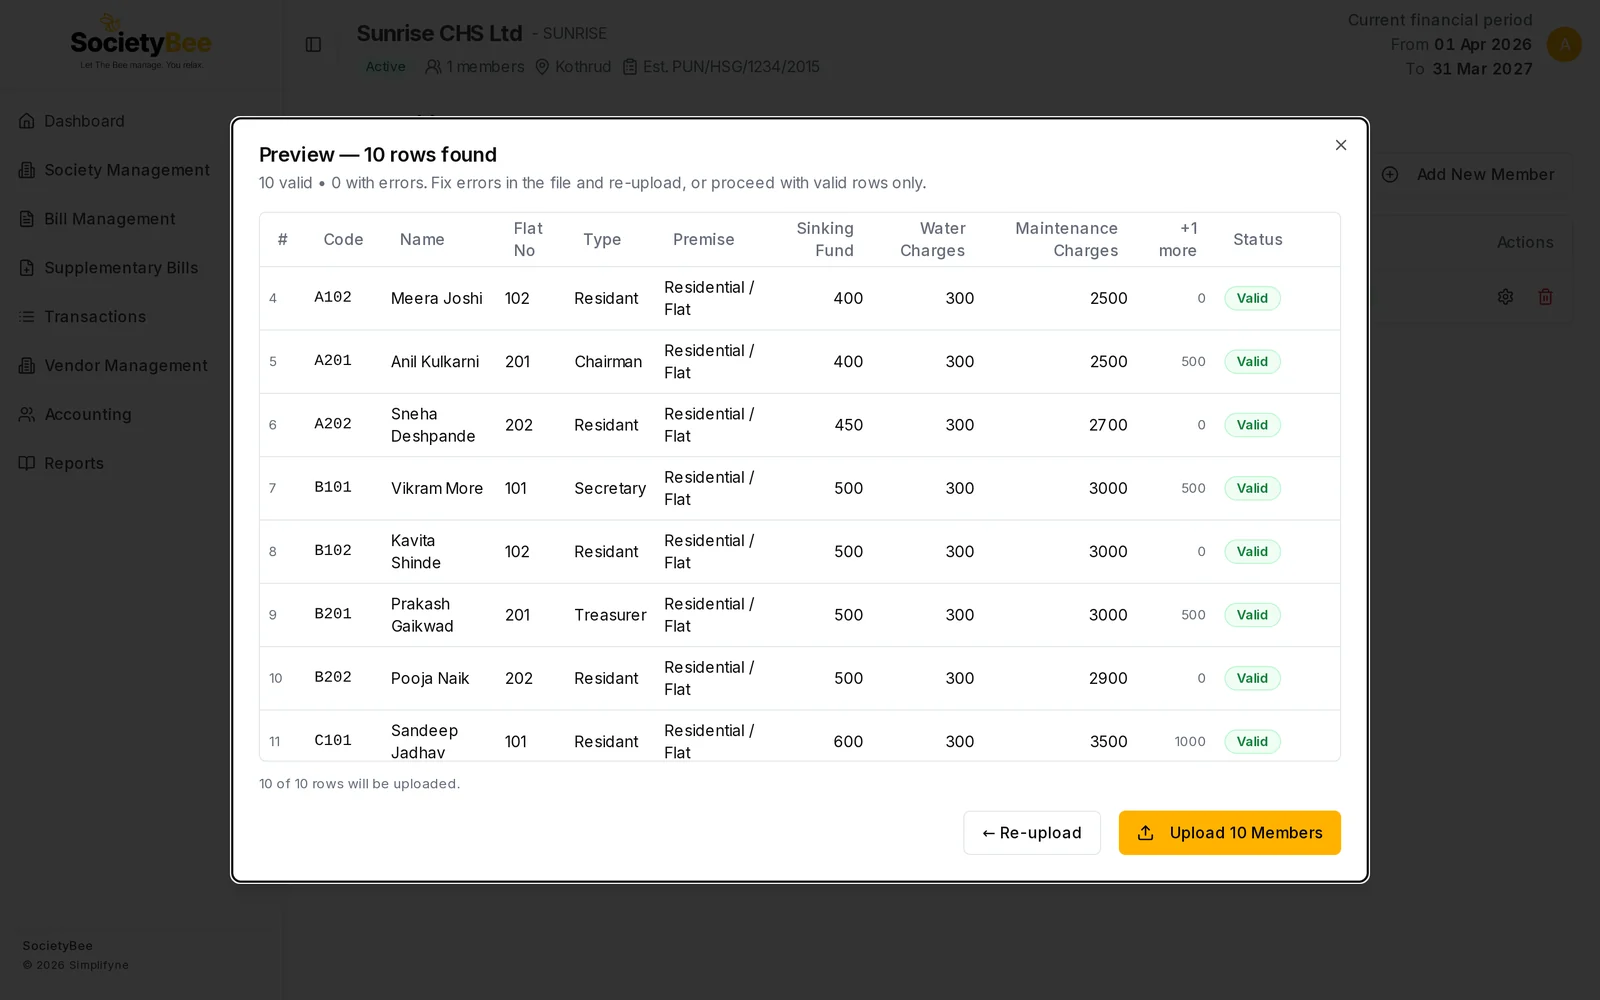
Task: Click the name Vikram More
Action: pos(437,488)
